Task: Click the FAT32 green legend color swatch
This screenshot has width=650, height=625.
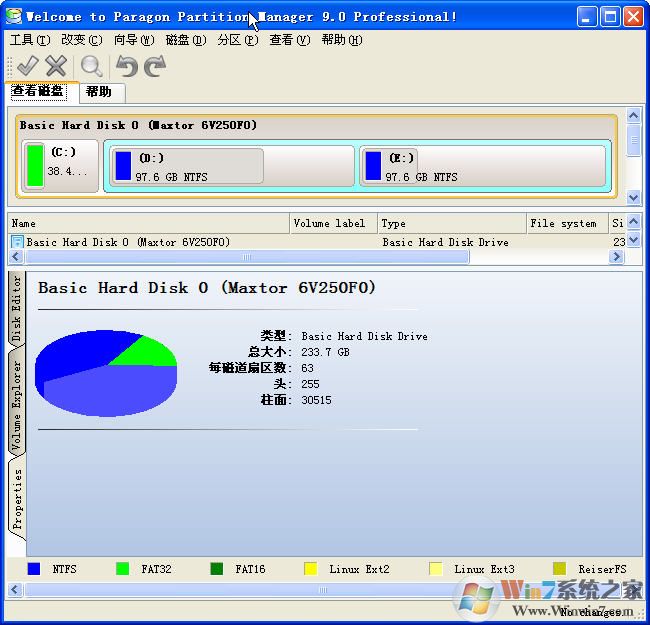Action: (x=122, y=569)
